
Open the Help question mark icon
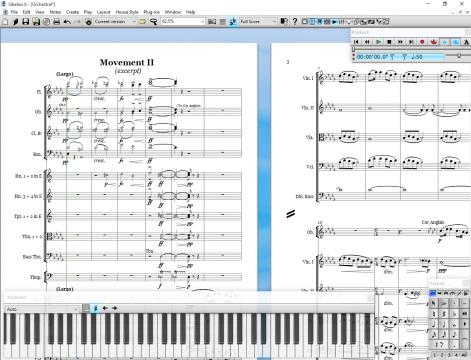click(x=294, y=22)
